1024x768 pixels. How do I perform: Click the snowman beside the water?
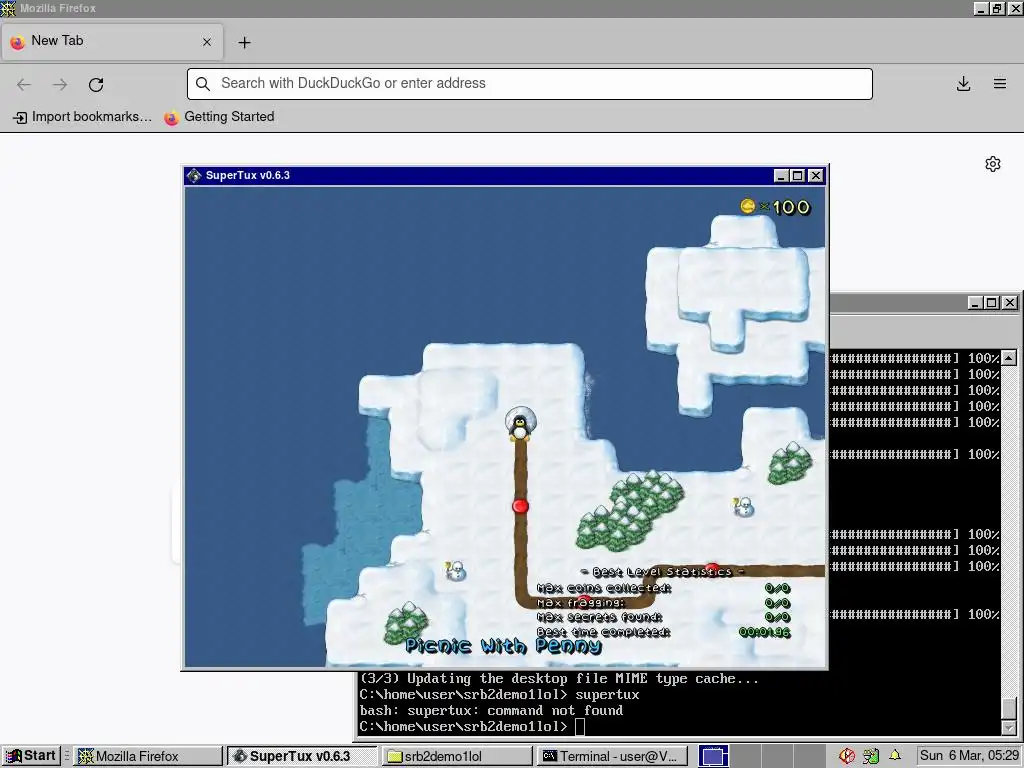[455, 570]
